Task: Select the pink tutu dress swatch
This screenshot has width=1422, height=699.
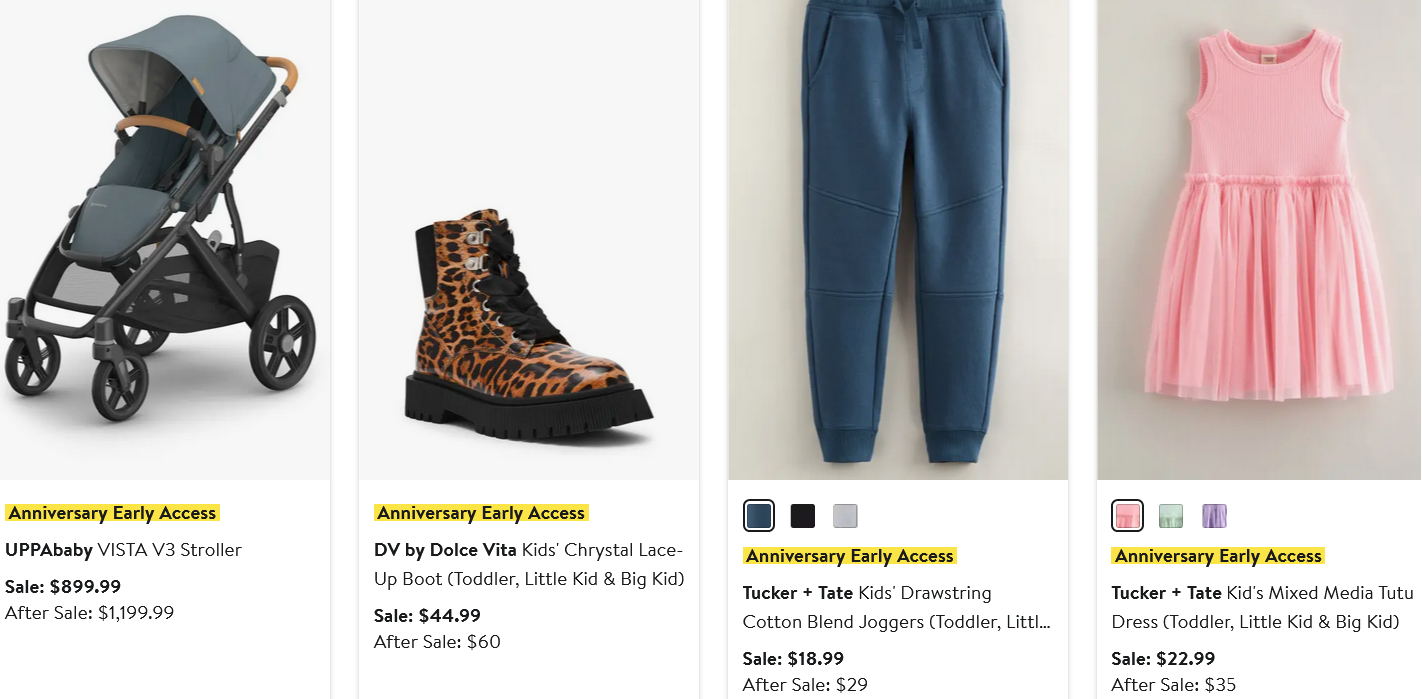Action: (1127, 516)
